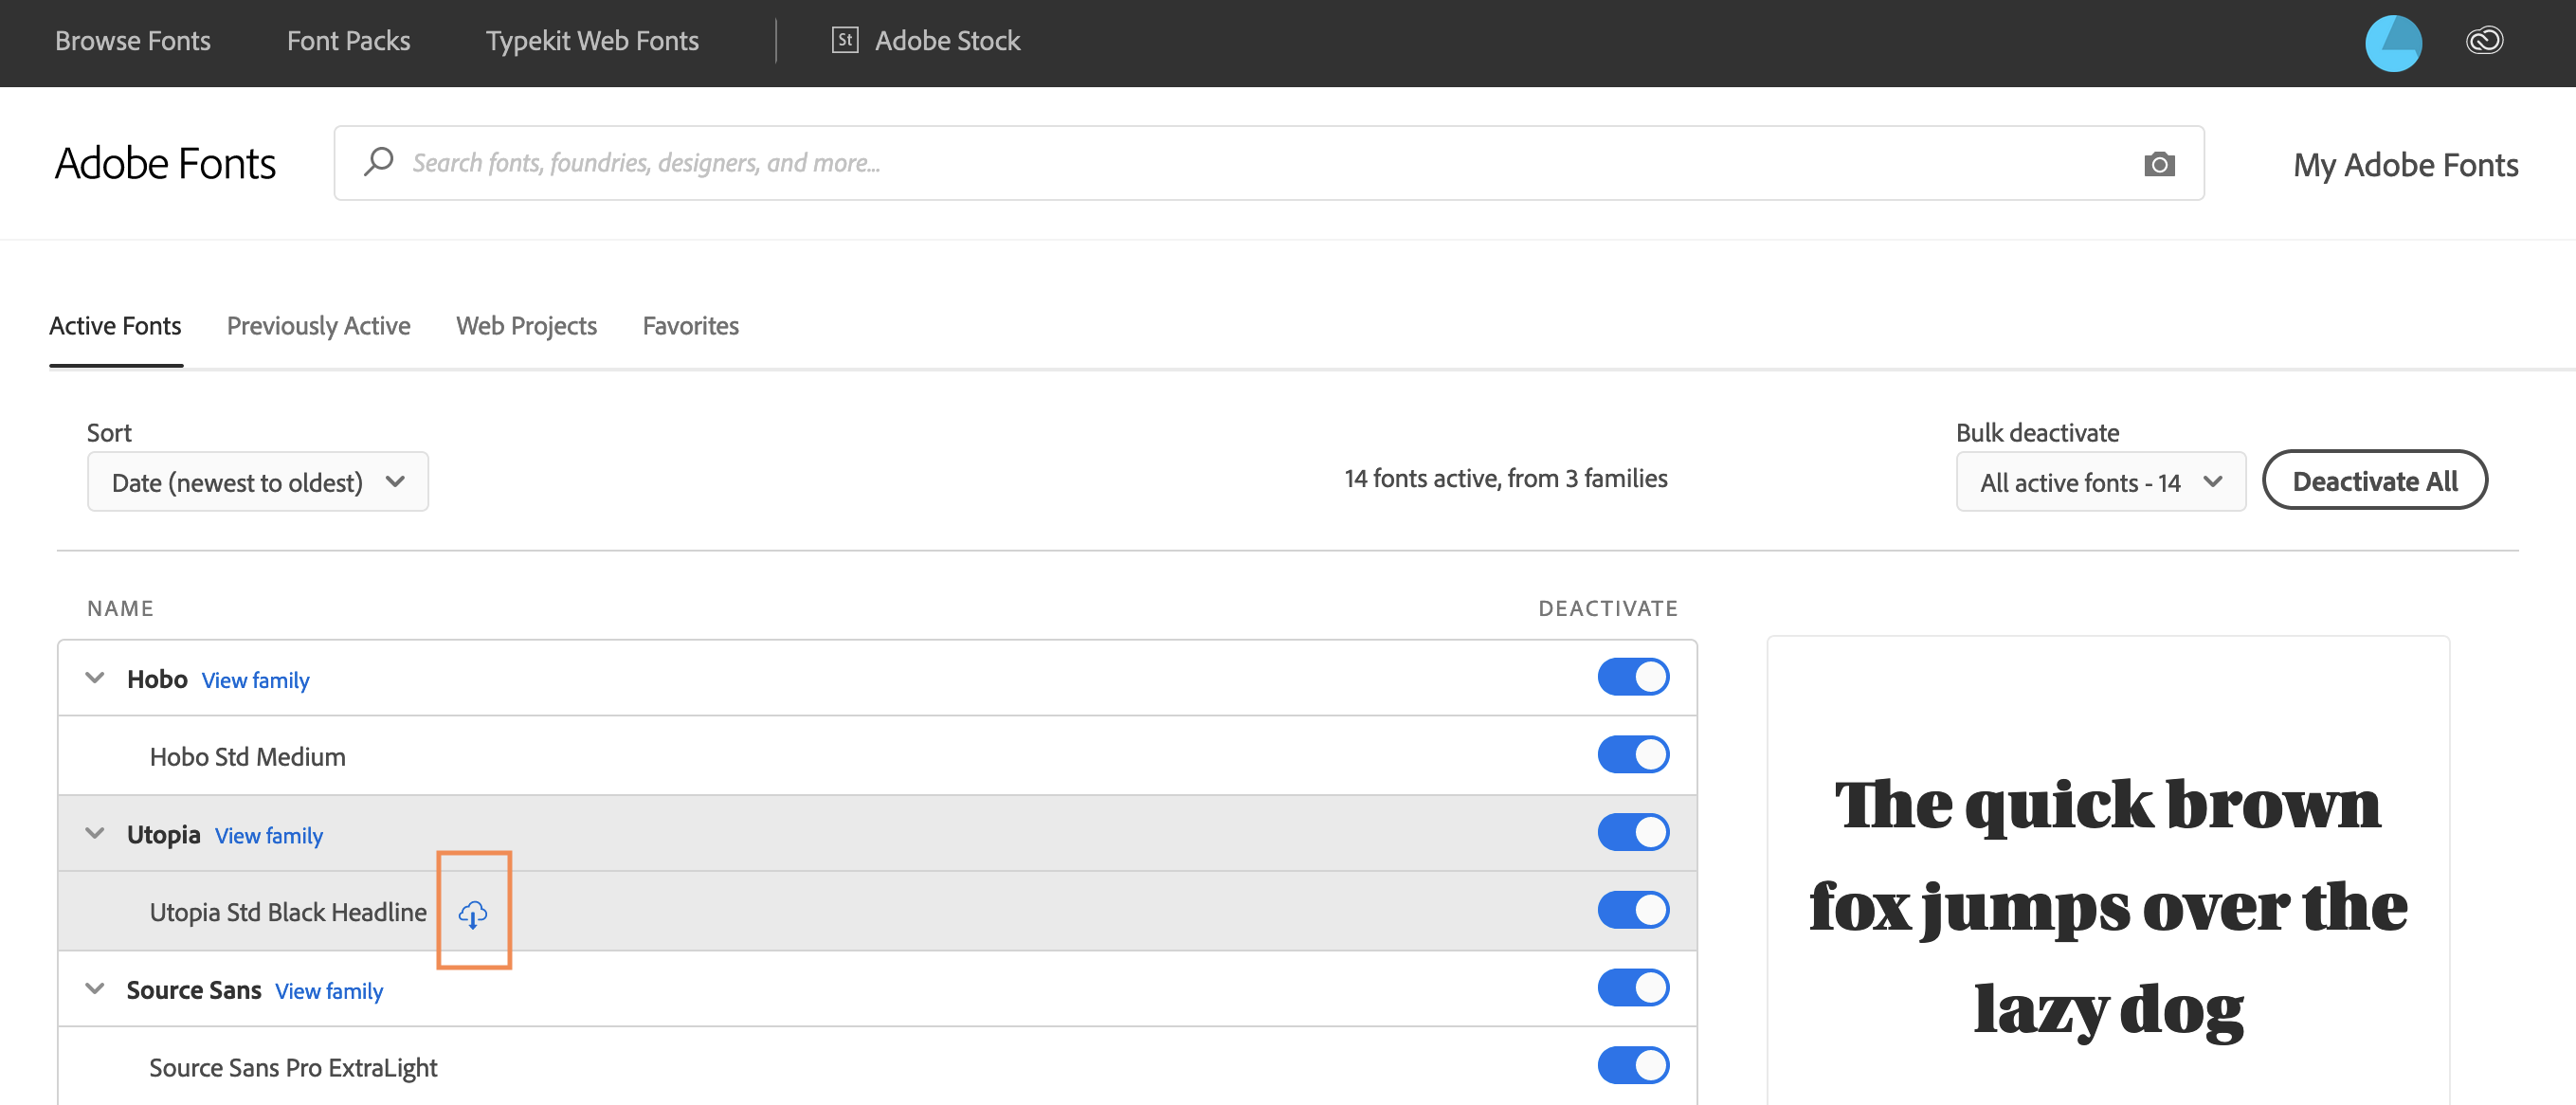Click the cloud download icon beside Utopia Std Black Headline
The image size is (2576, 1105).
(473, 912)
